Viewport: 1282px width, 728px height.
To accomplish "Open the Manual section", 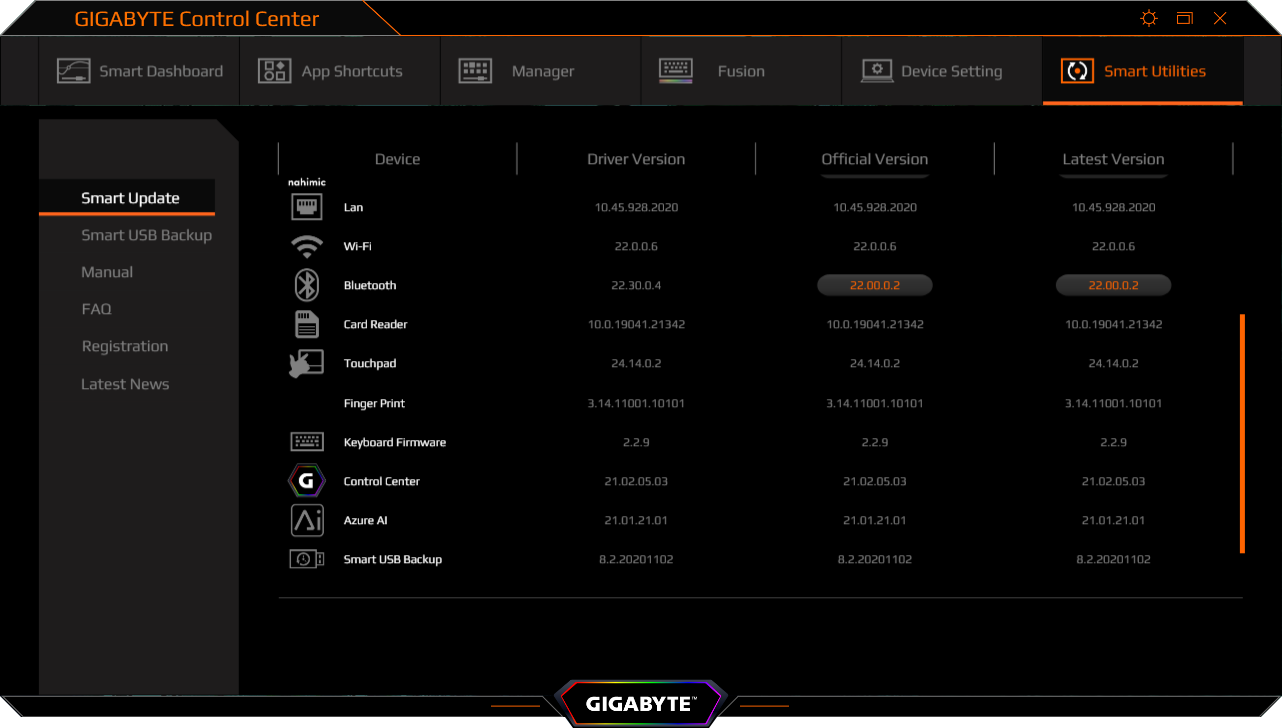I will point(107,272).
